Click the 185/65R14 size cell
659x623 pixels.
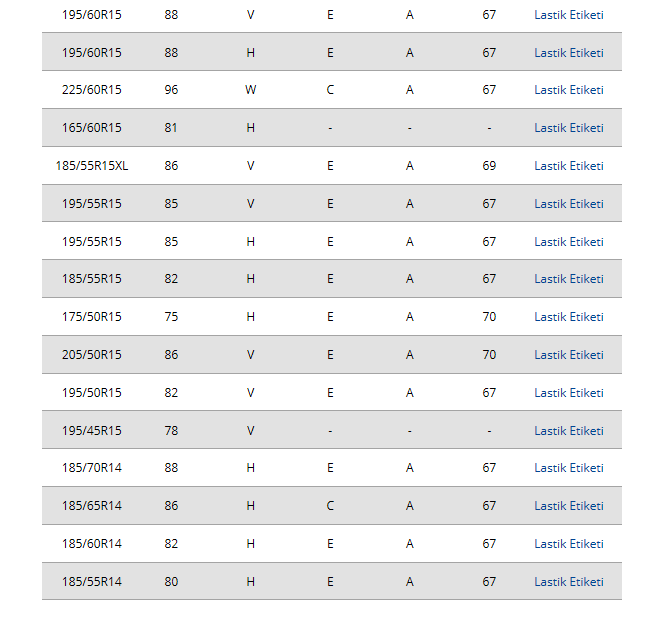pyautogui.click(x=92, y=506)
